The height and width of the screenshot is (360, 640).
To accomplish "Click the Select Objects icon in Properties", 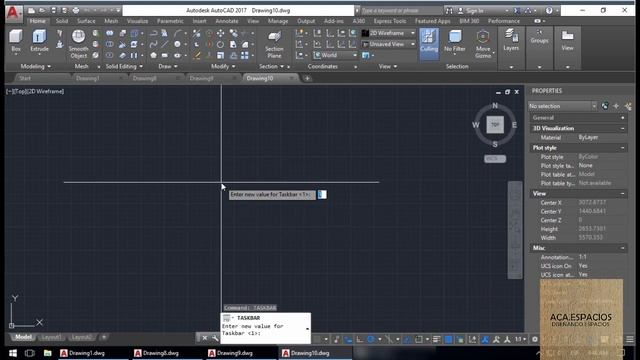I will pos(616,106).
